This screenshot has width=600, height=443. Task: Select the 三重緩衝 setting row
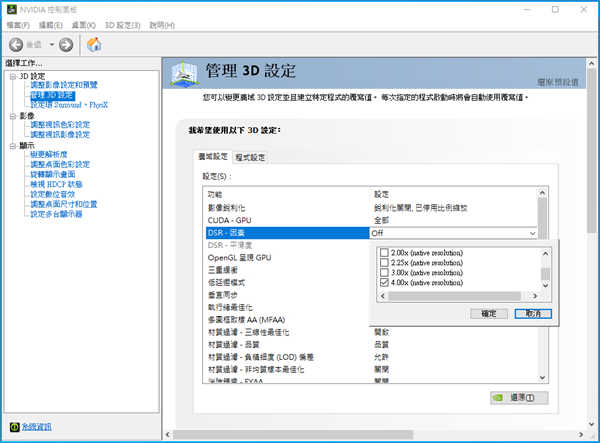(287, 270)
